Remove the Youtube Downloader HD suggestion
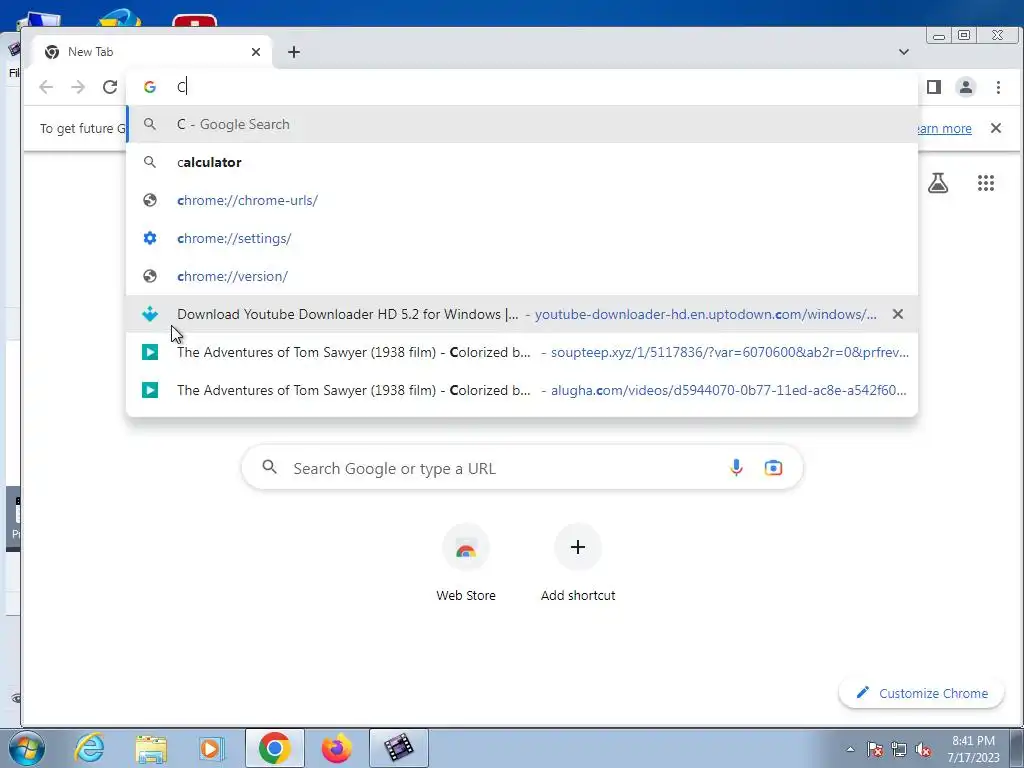 tap(898, 314)
